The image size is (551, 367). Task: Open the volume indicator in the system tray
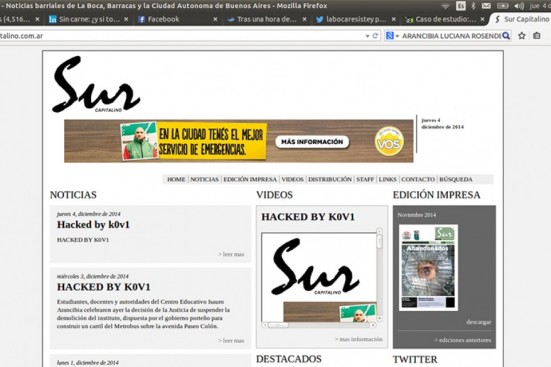point(519,6)
